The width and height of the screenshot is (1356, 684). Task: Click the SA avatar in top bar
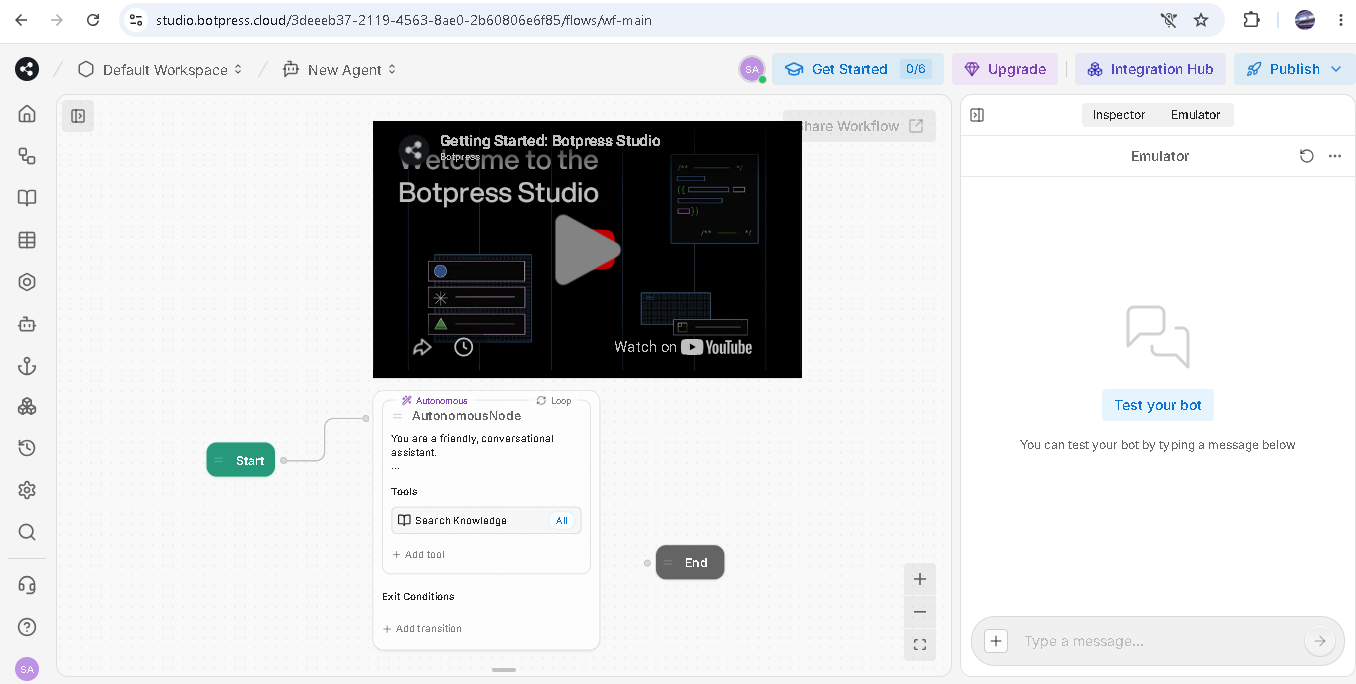tap(752, 69)
